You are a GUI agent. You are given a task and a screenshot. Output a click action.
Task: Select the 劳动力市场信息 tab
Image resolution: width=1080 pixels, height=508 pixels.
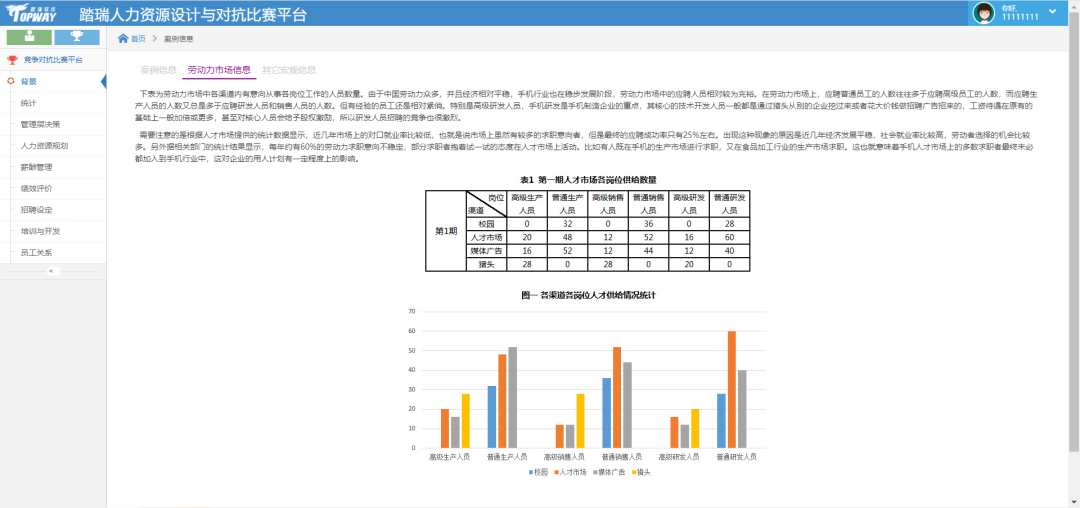pos(219,70)
